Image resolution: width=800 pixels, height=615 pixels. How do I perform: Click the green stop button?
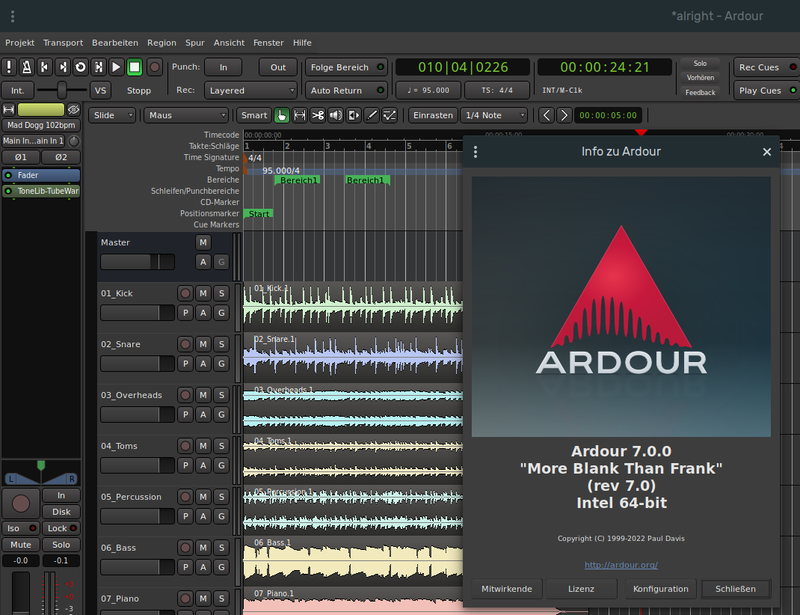[x=134, y=67]
